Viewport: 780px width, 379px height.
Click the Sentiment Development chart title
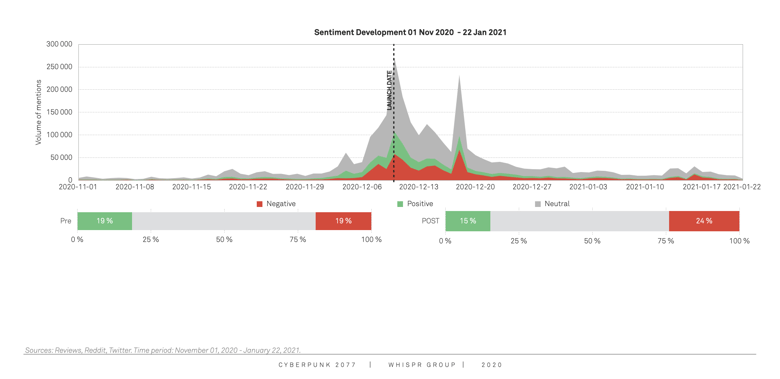pos(410,32)
